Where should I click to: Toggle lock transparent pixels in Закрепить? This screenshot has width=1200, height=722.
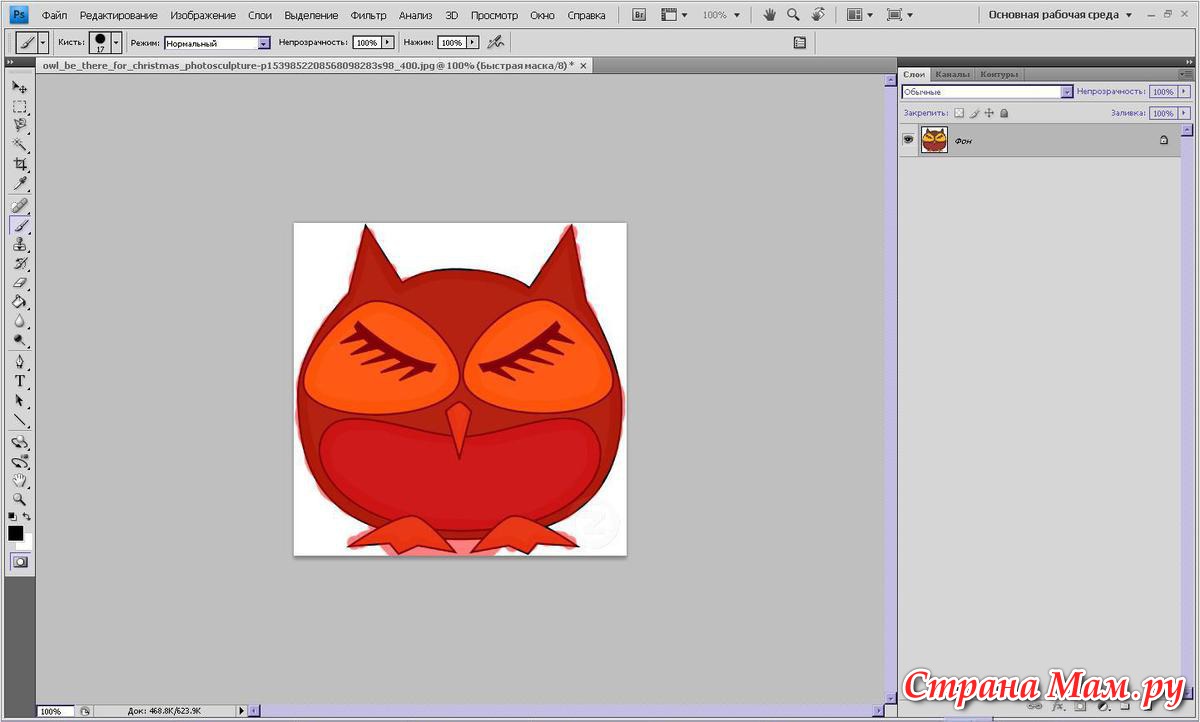point(958,113)
